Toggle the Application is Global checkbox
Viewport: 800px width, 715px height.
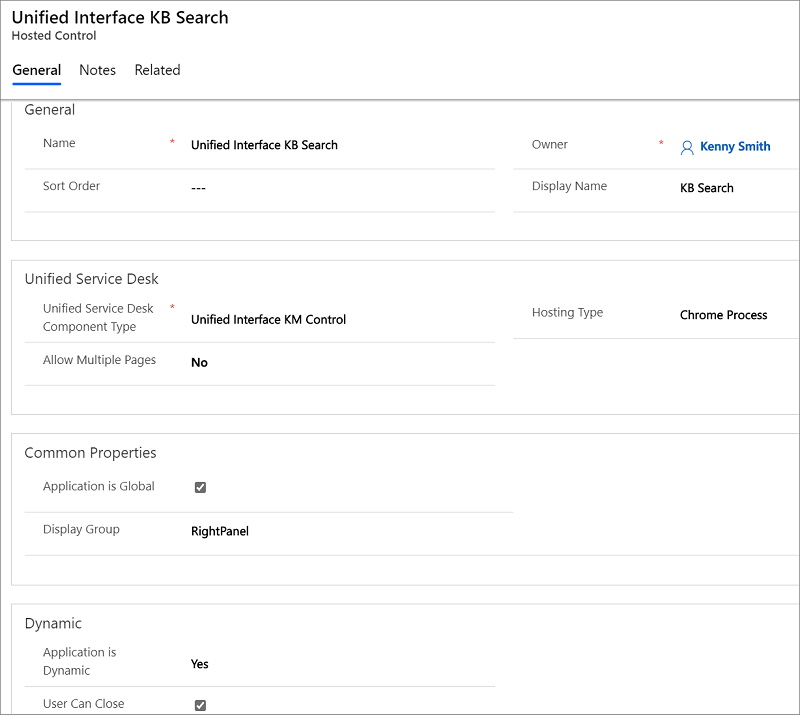[x=200, y=487]
